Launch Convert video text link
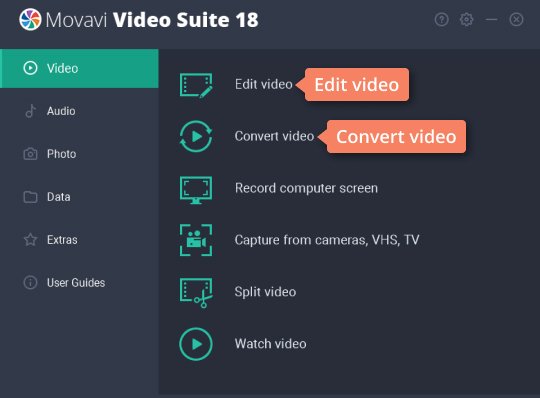The height and width of the screenshot is (398, 540). [x=274, y=136]
